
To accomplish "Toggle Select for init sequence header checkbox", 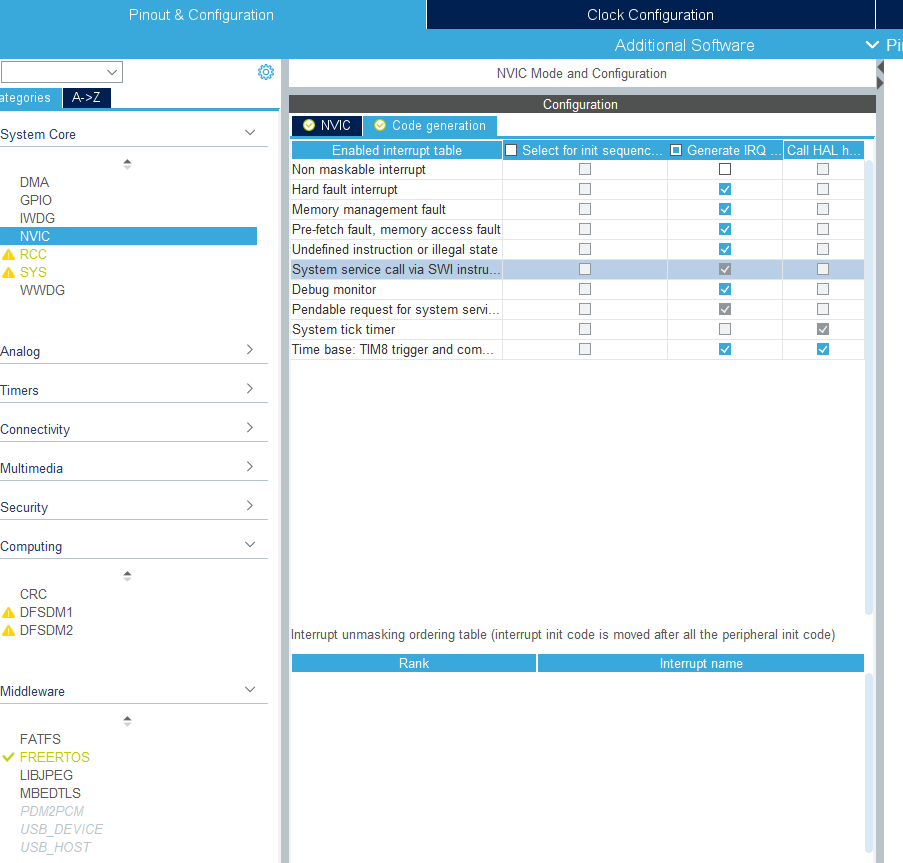I will point(511,150).
